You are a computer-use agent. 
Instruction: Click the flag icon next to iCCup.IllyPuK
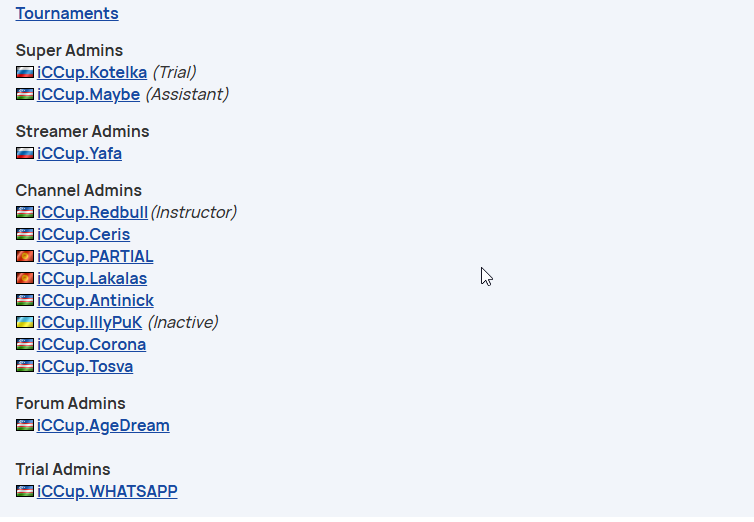[x=25, y=322]
